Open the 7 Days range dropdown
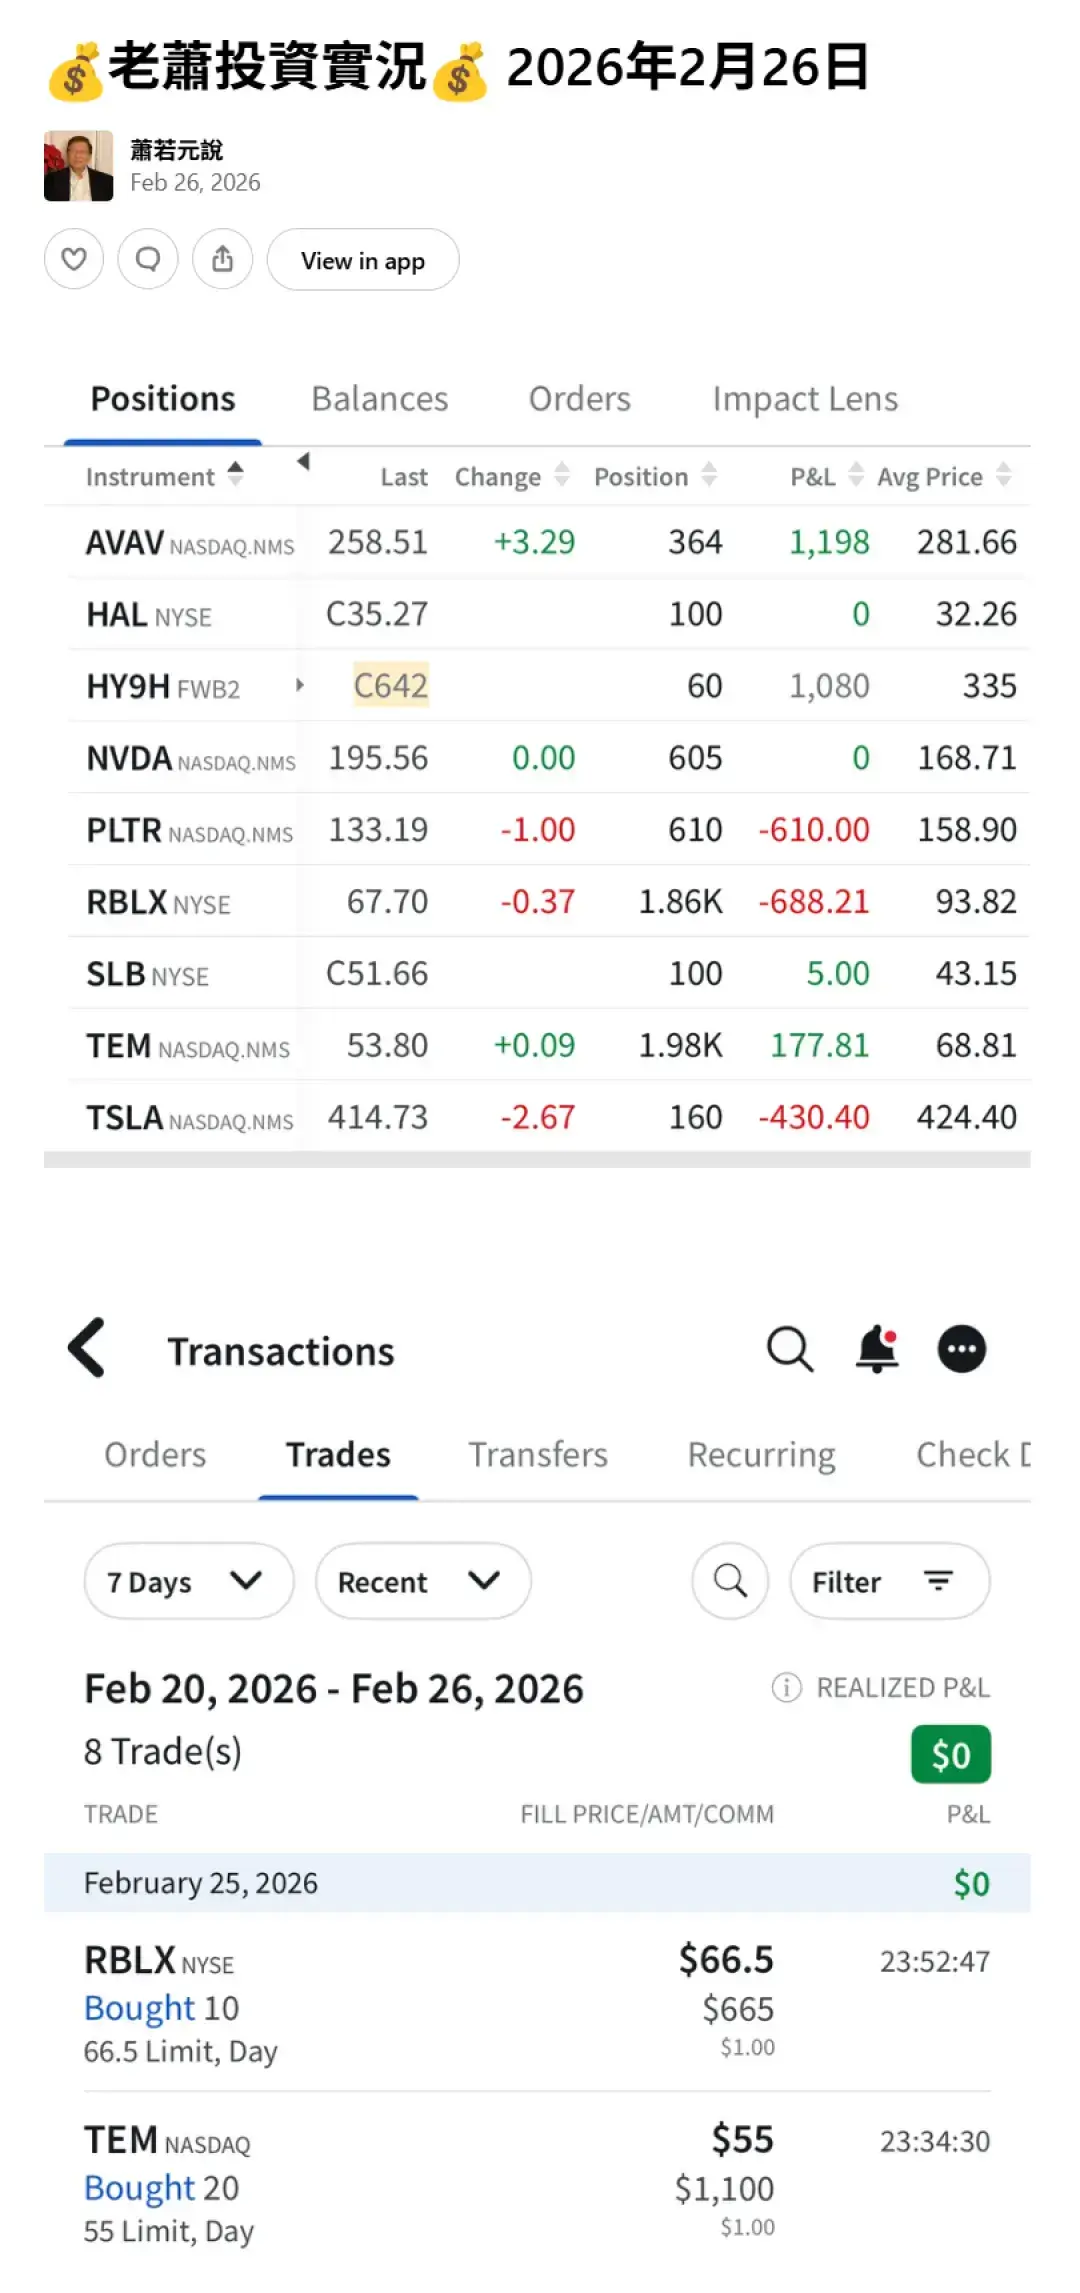 [x=188, y=1581]
